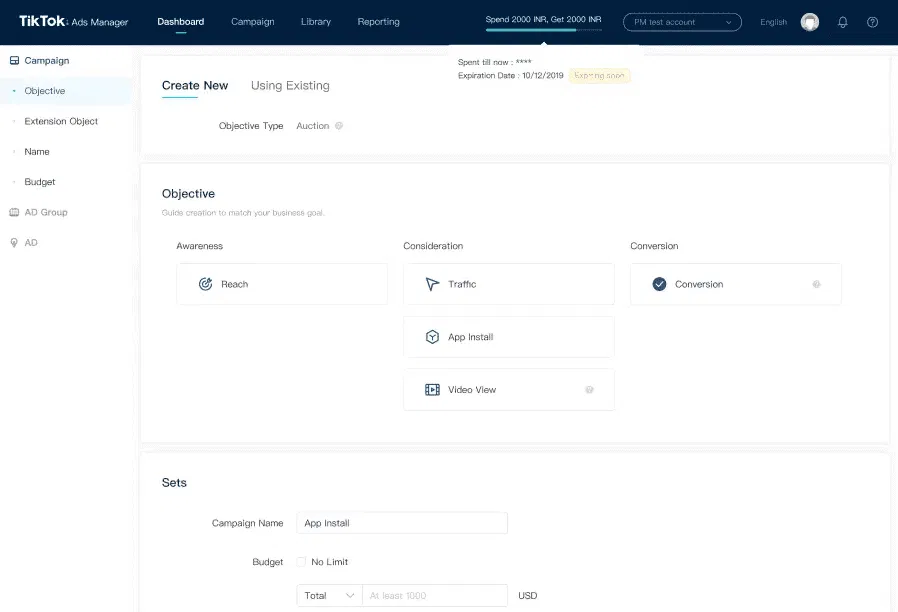Click info icon beside Auction
The image size is (898, 612).
[x=339, y=126]
